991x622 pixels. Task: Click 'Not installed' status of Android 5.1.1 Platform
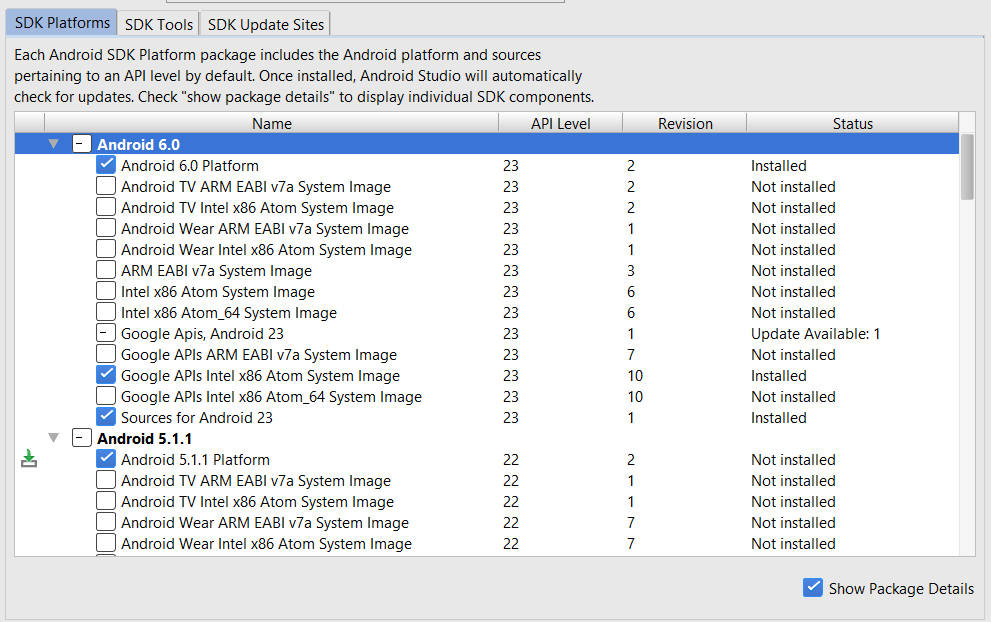tap(793, 460)
